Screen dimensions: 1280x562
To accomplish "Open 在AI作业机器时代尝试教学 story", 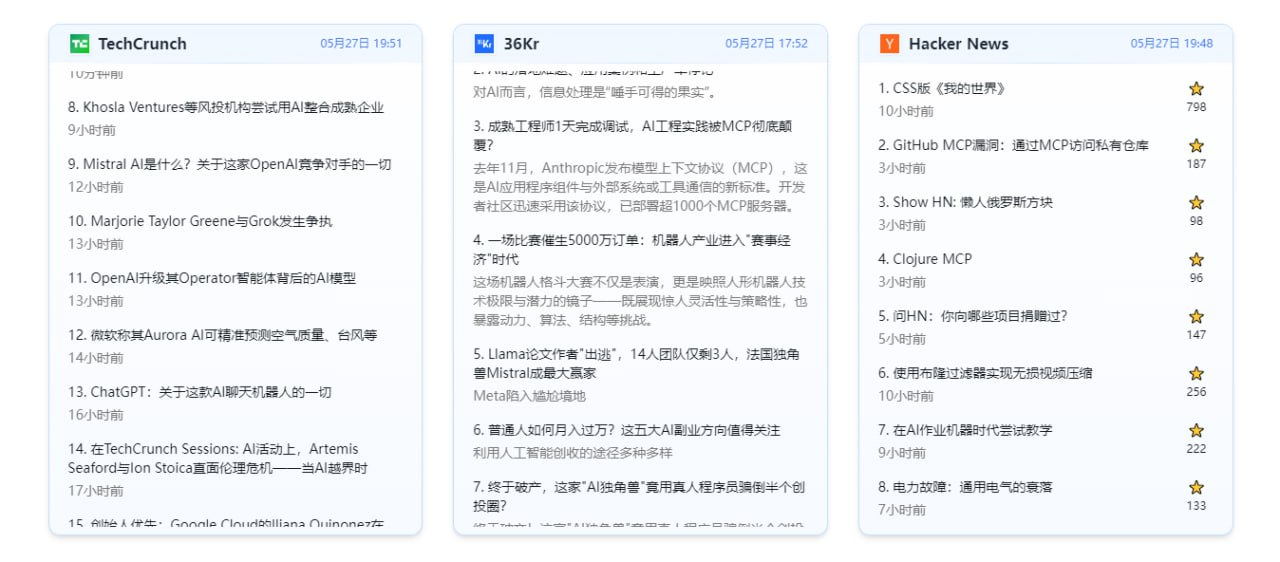I will 965,430.
